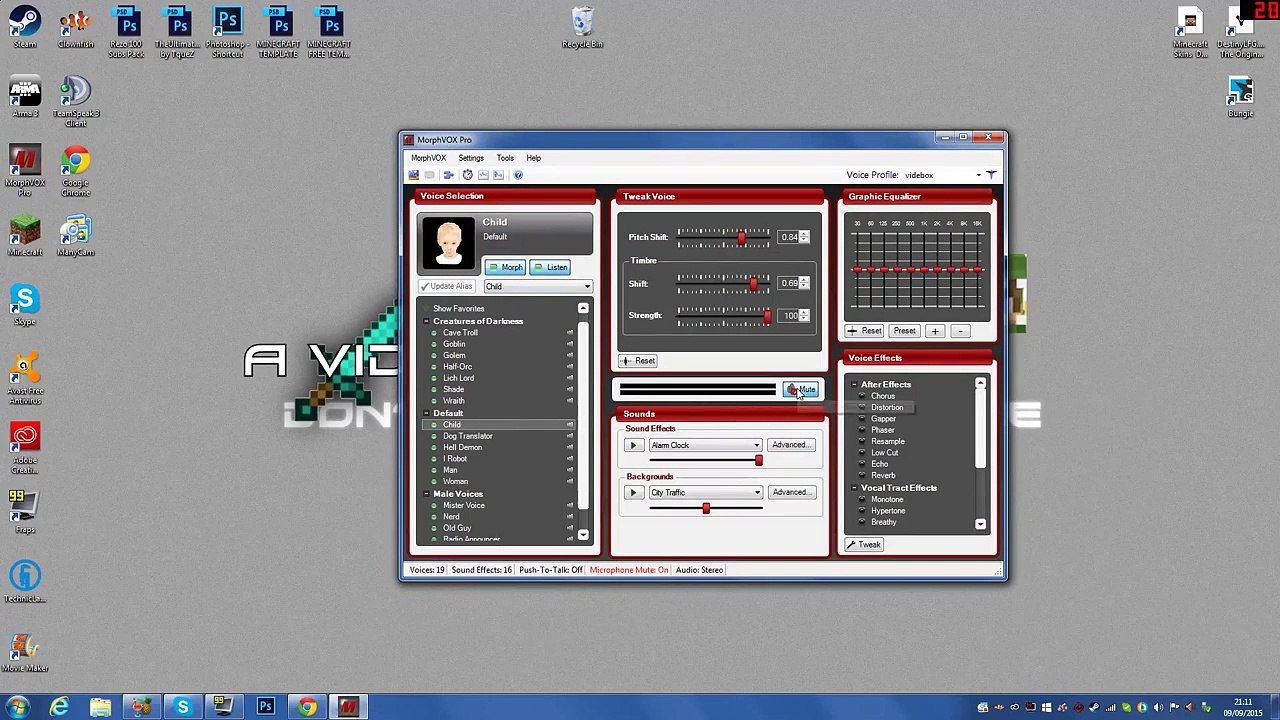1280x720 pixels.
Task: Select the Hell Demon voice
Action: [x=462, y=448]
